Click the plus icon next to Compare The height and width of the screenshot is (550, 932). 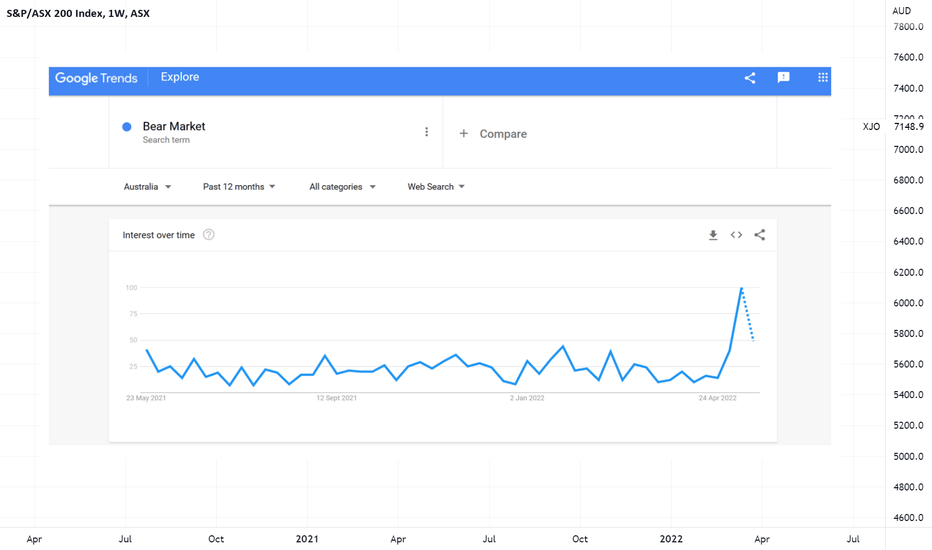(464, 134)
